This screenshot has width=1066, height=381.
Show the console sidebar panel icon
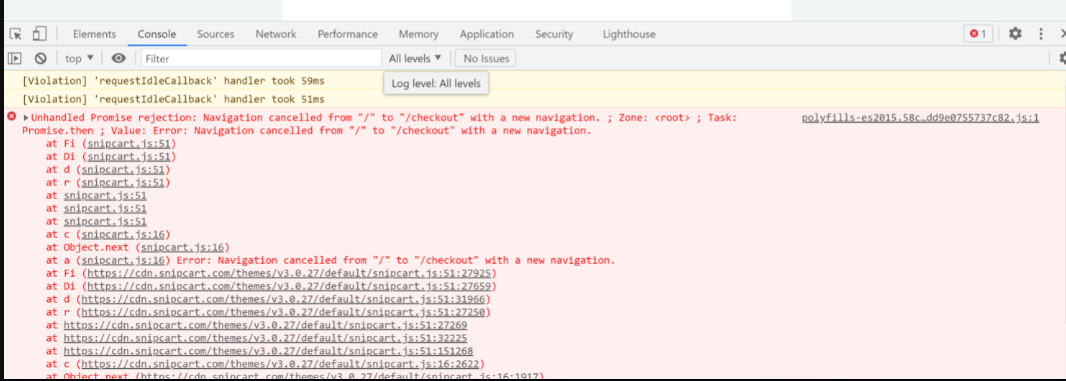[x=14, y=59]
